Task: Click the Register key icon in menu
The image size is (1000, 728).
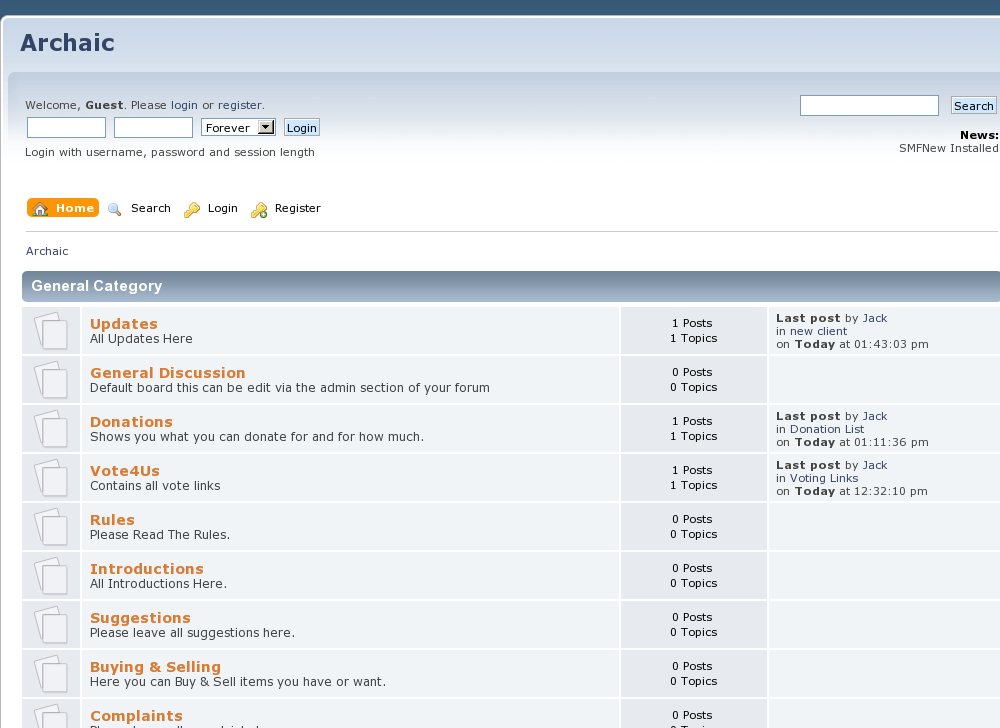Action: coord(259,209)
